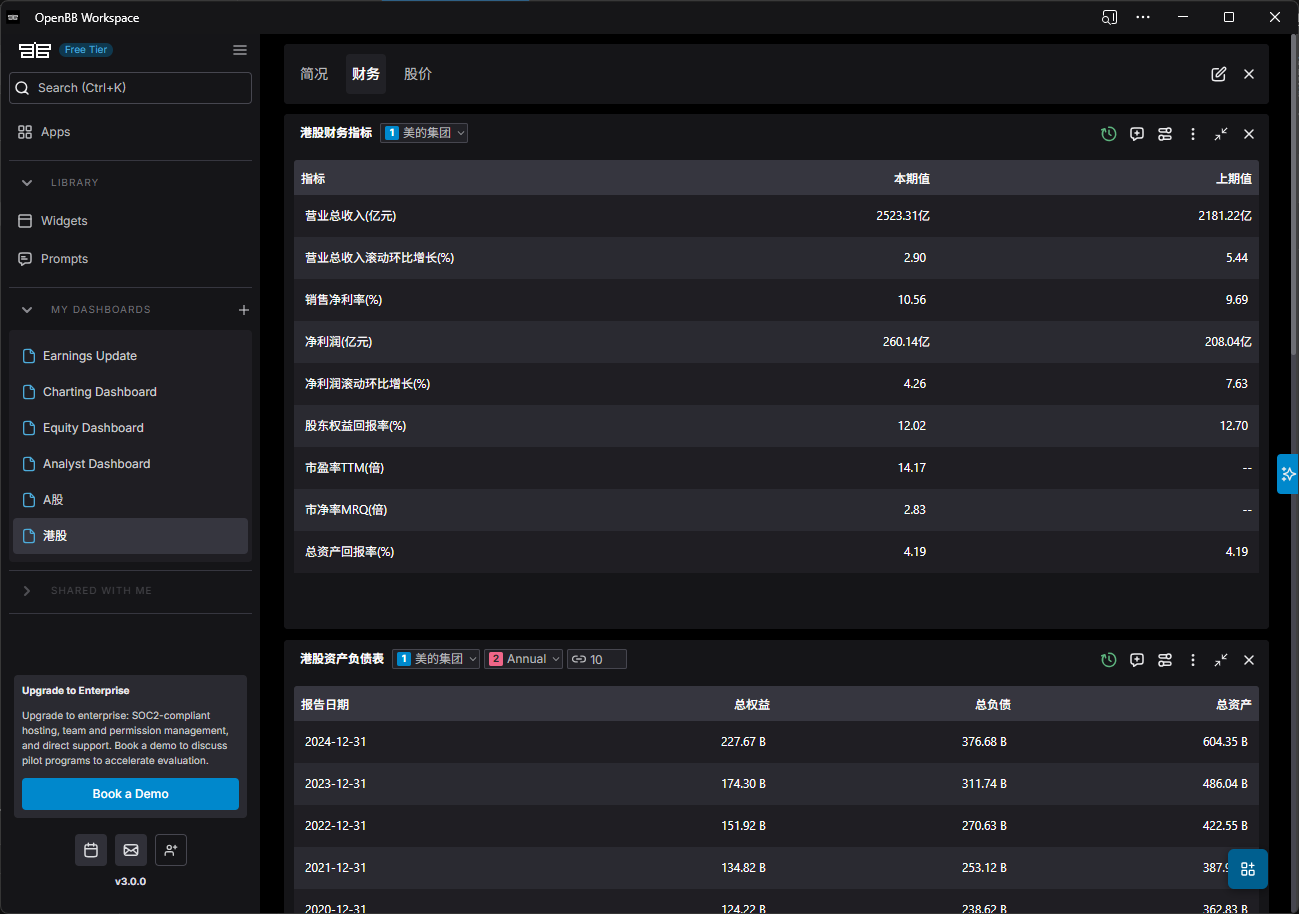Select the 2523.31亿 cell

[x=903, y=216]
